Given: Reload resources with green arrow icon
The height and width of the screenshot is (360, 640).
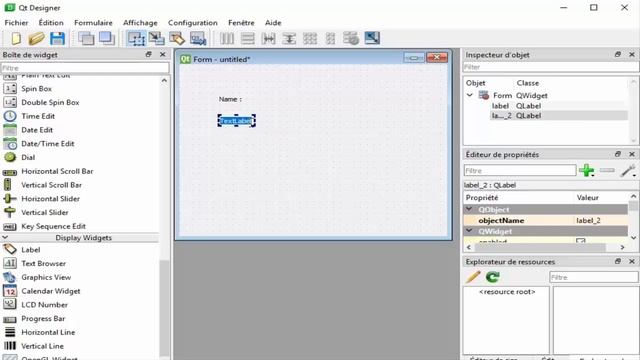Looking at the screenshot, I should click(493, 277).
